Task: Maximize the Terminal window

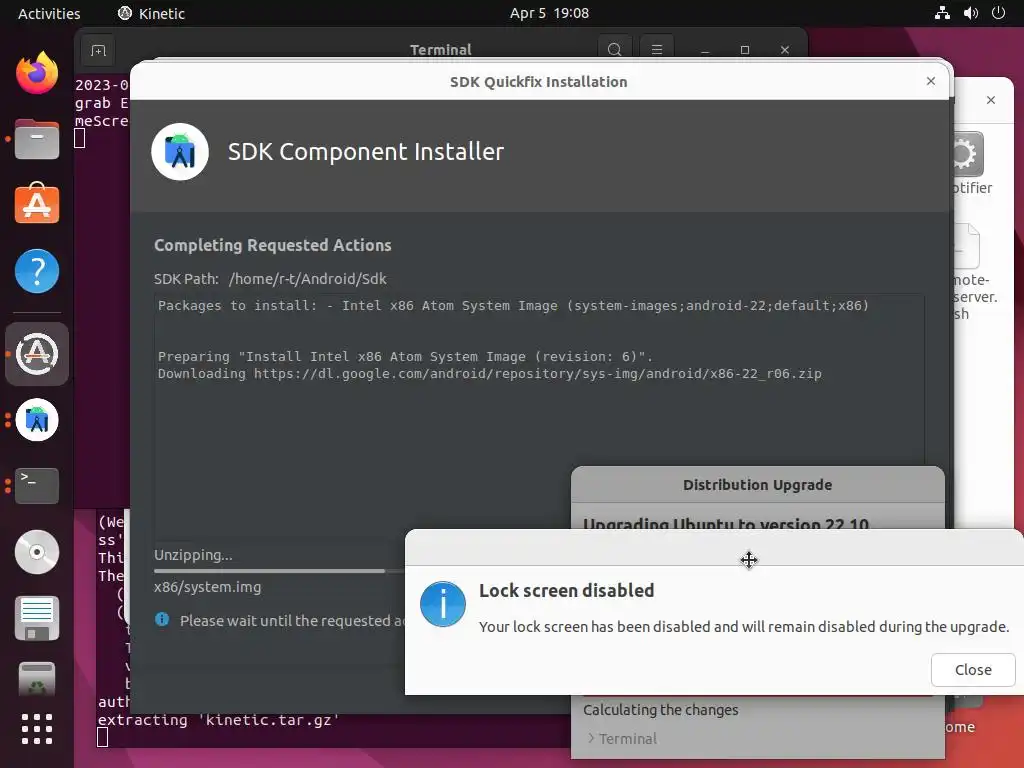Action: [x=744, y=50]
